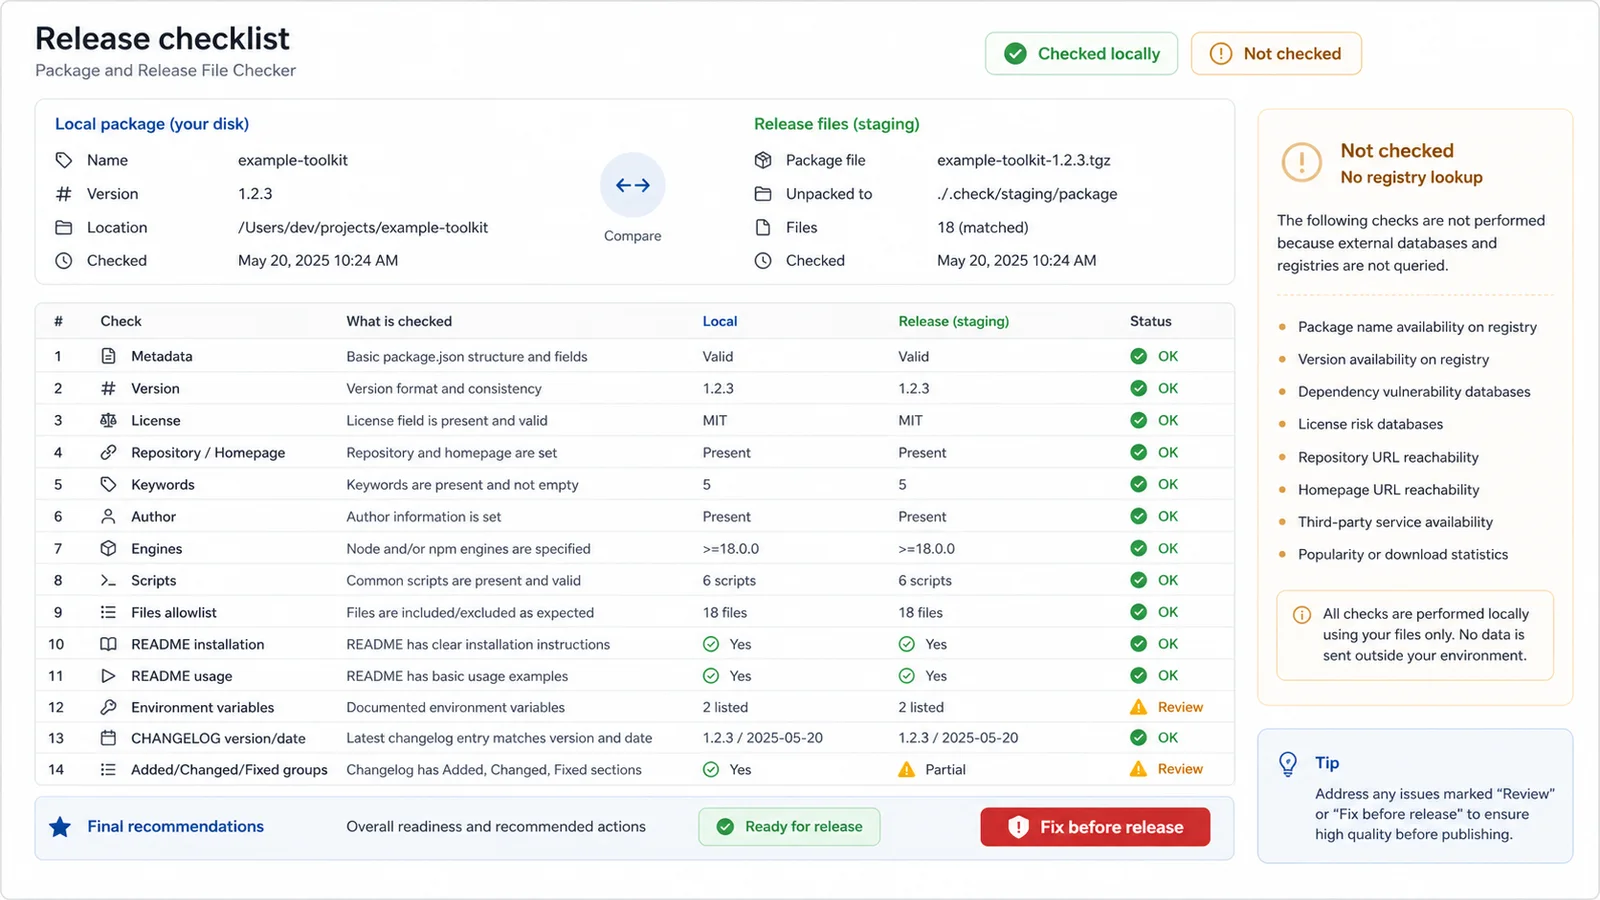Click the Metadata row document icon

click(108, 356)
